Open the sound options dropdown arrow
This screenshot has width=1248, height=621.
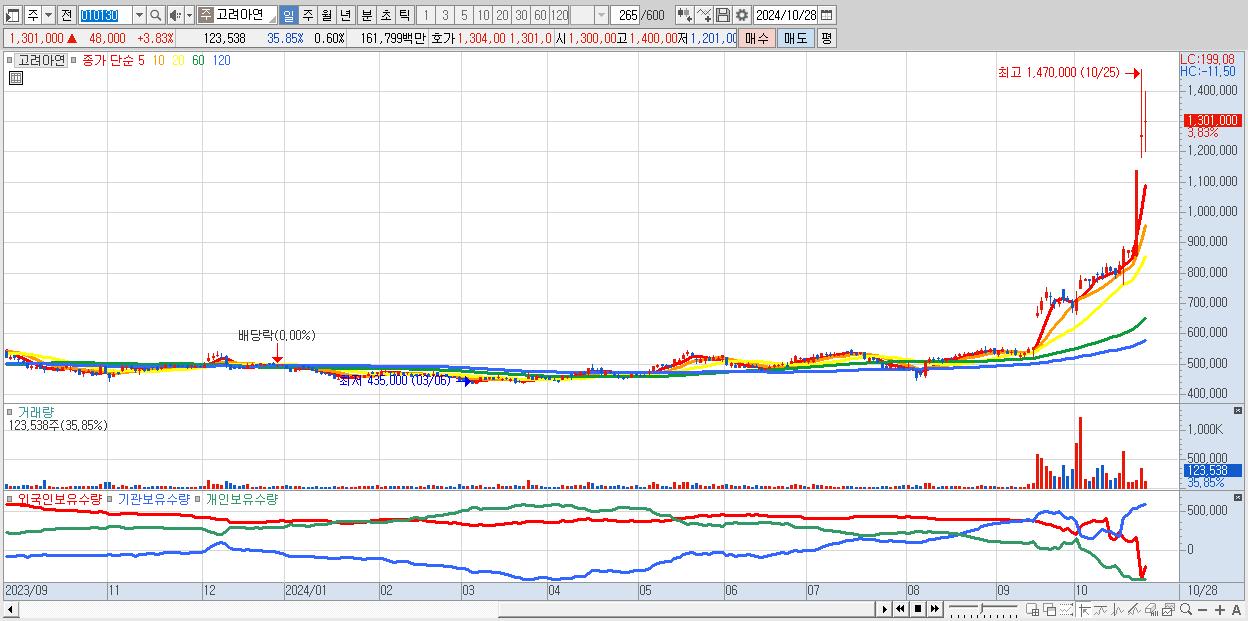point(189,15)
